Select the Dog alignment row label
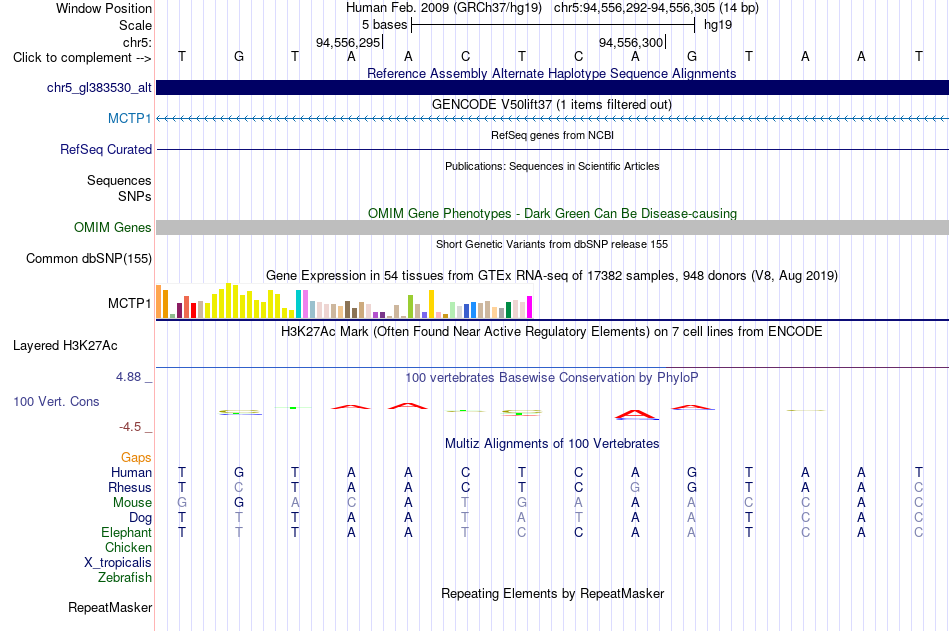Screen dimensions: 950x631 pyautogui.click(x=140, y=517)
